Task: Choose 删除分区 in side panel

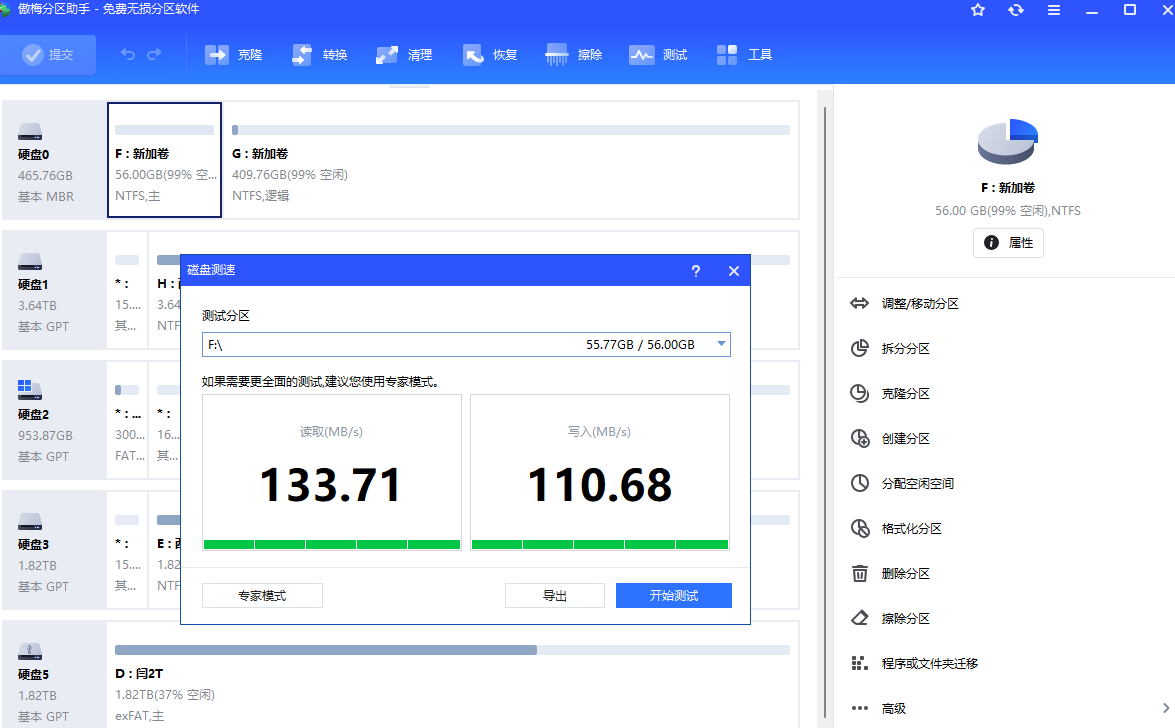Action: tap(890, 574)
